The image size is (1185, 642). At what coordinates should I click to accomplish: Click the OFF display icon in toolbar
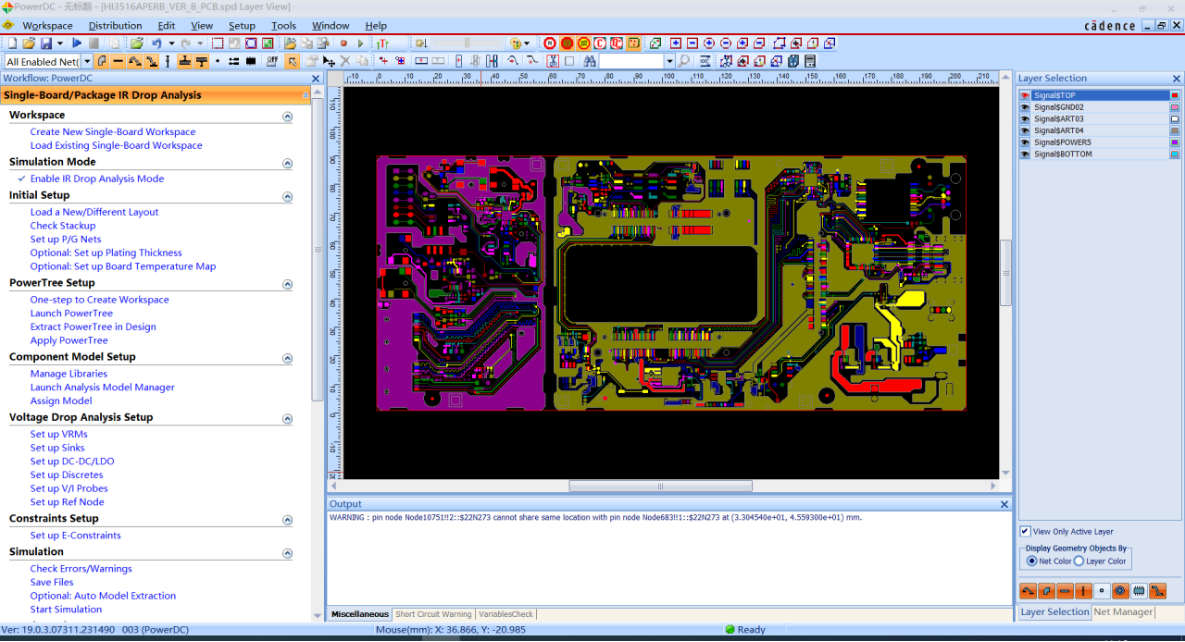[272, 61]
